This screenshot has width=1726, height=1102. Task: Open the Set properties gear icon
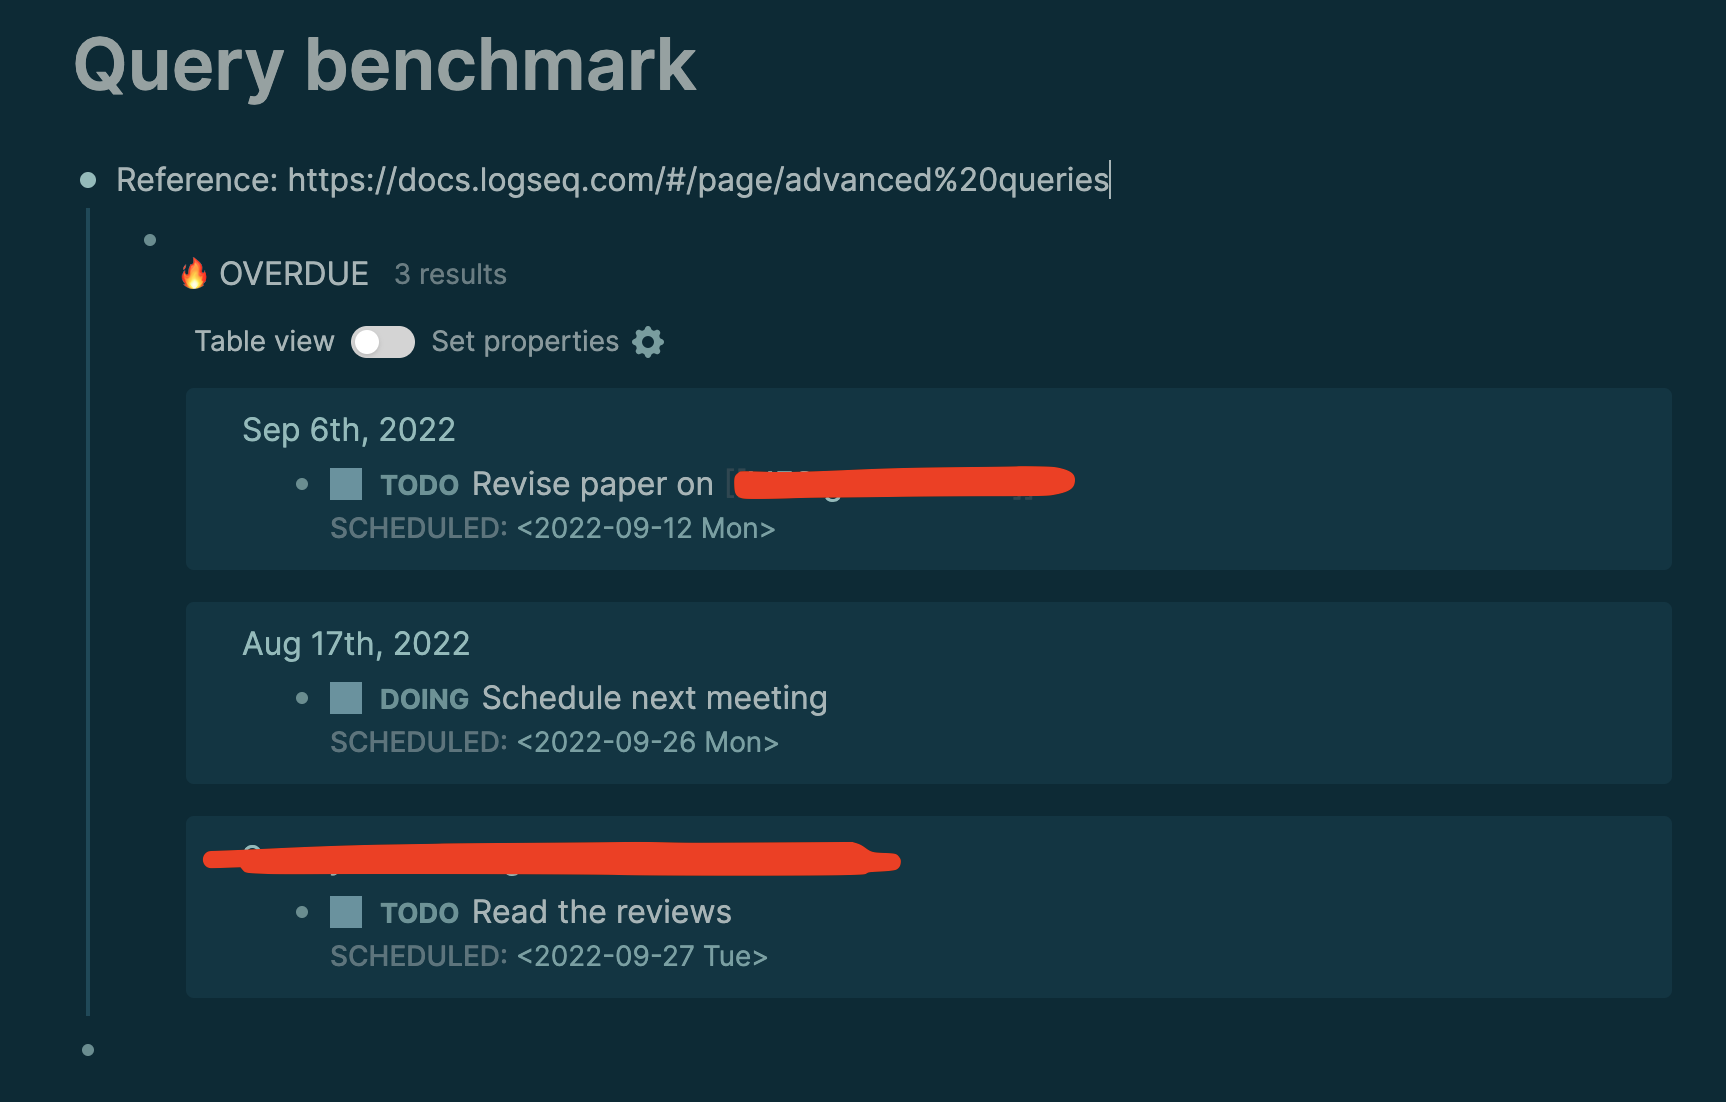648,342
